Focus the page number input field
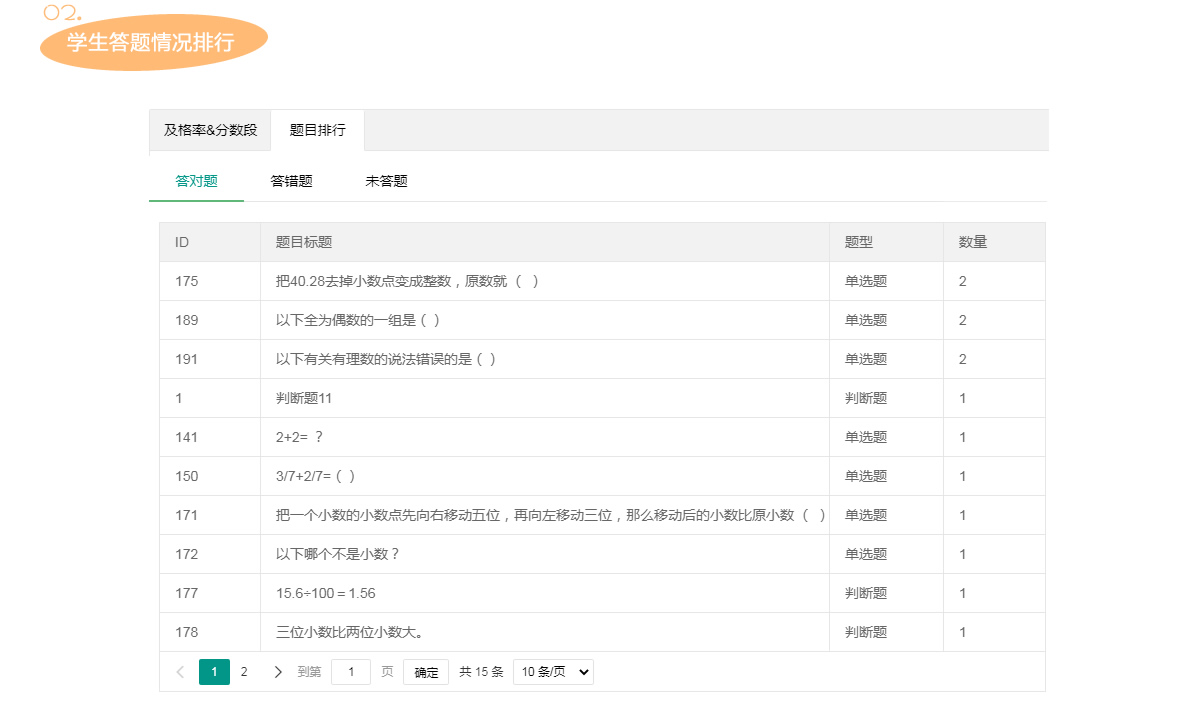The height and width of the screenshot is (702, 1200). point(350,672)
